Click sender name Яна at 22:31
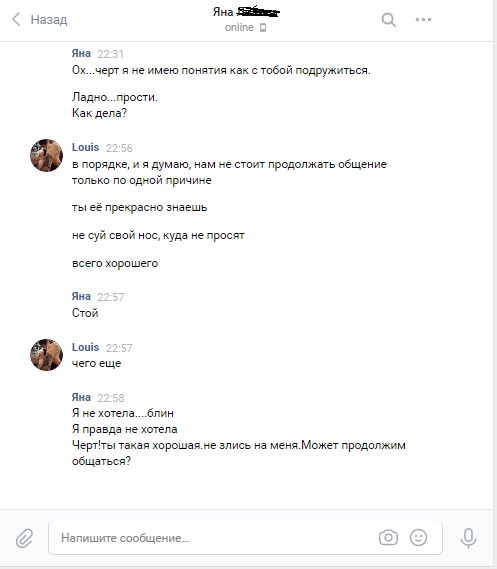The height and width of the screenshot is (569, 497). click(x=81, y=53)
